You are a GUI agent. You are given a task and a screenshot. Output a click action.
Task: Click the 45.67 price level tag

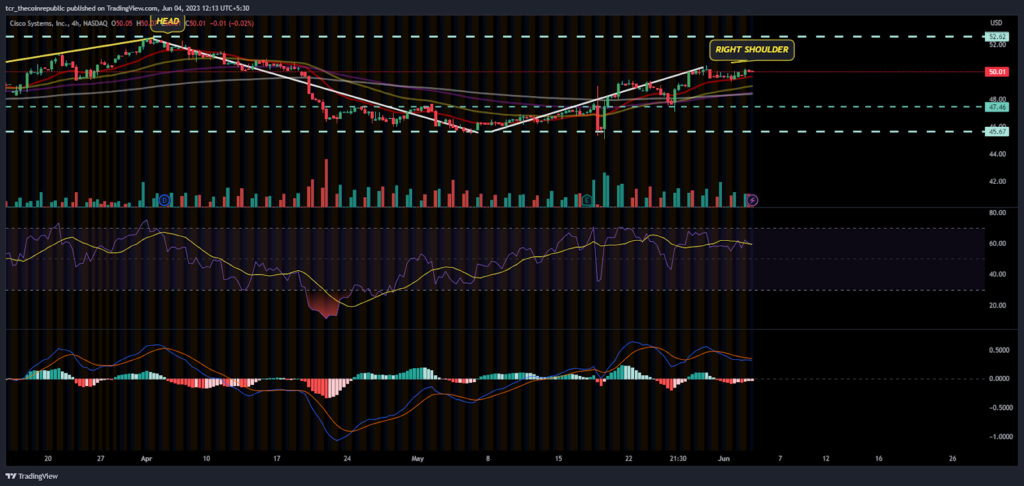997,131
